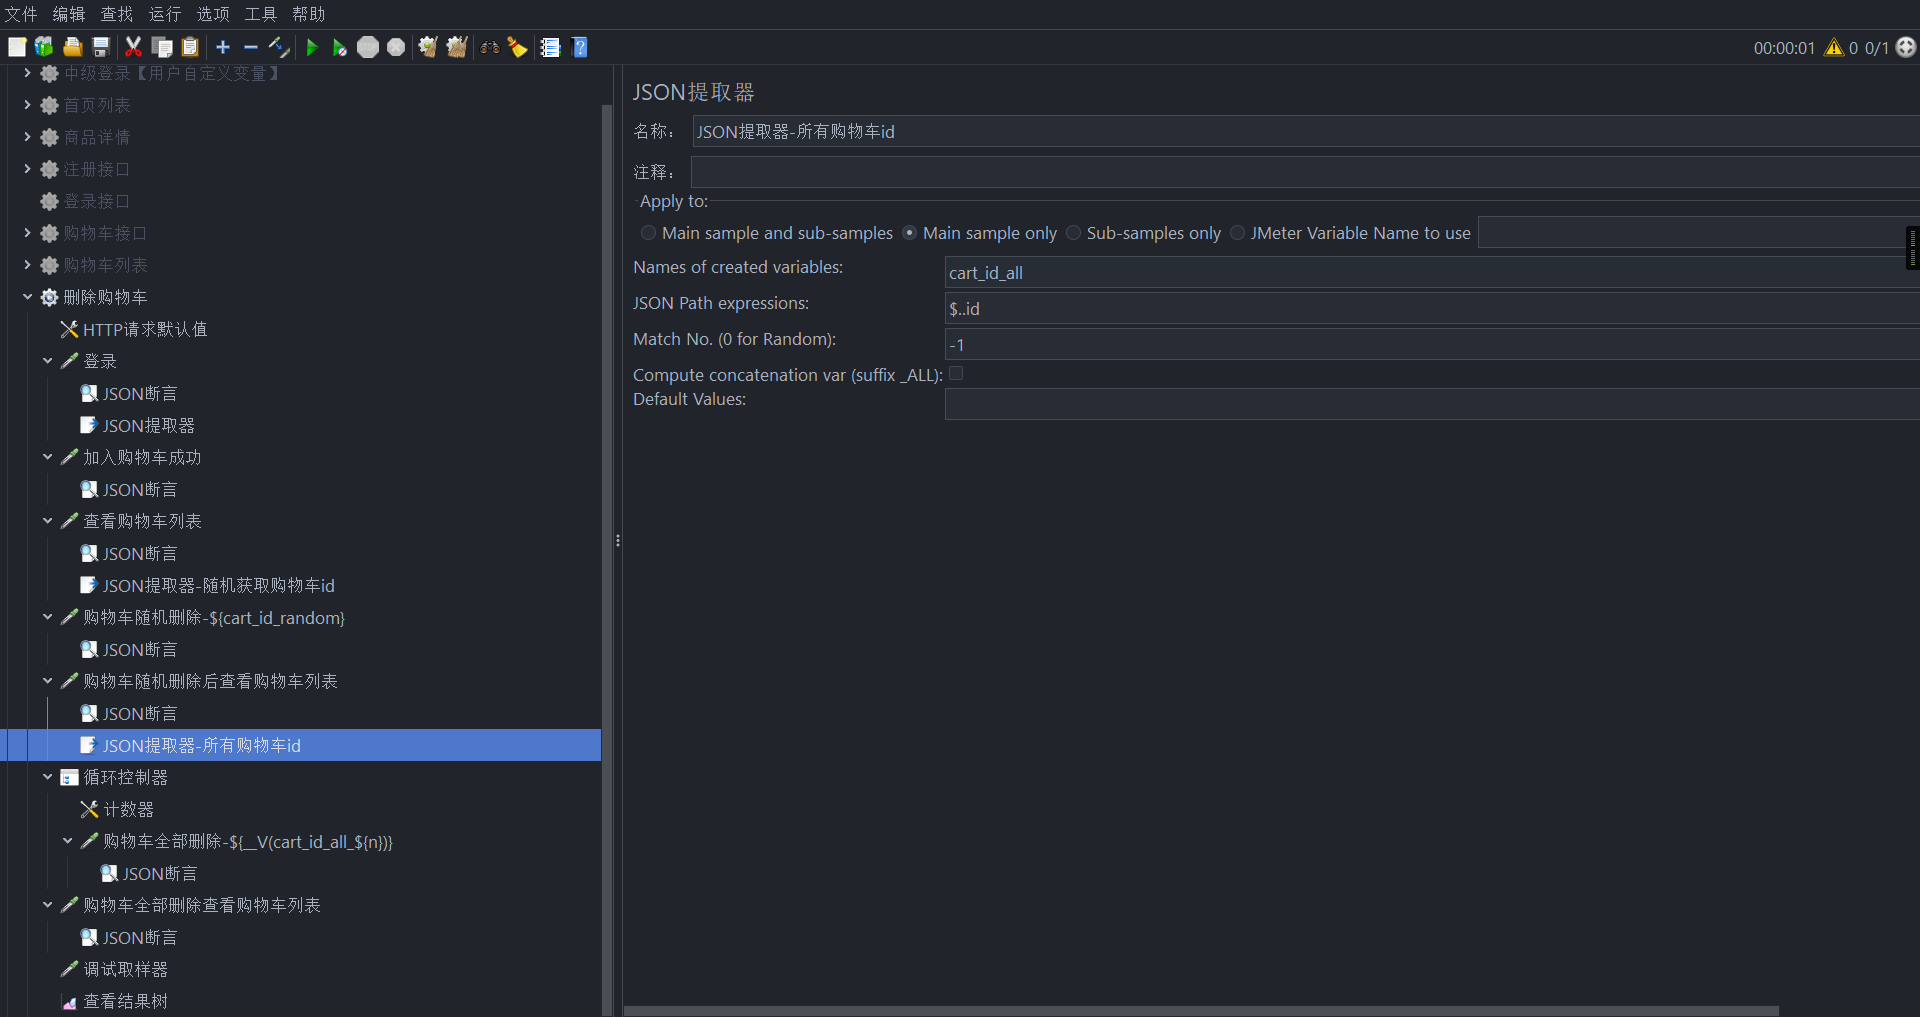Click the tree panel vertical scrollbar
1920x1017 pixels.
point(606,560)
